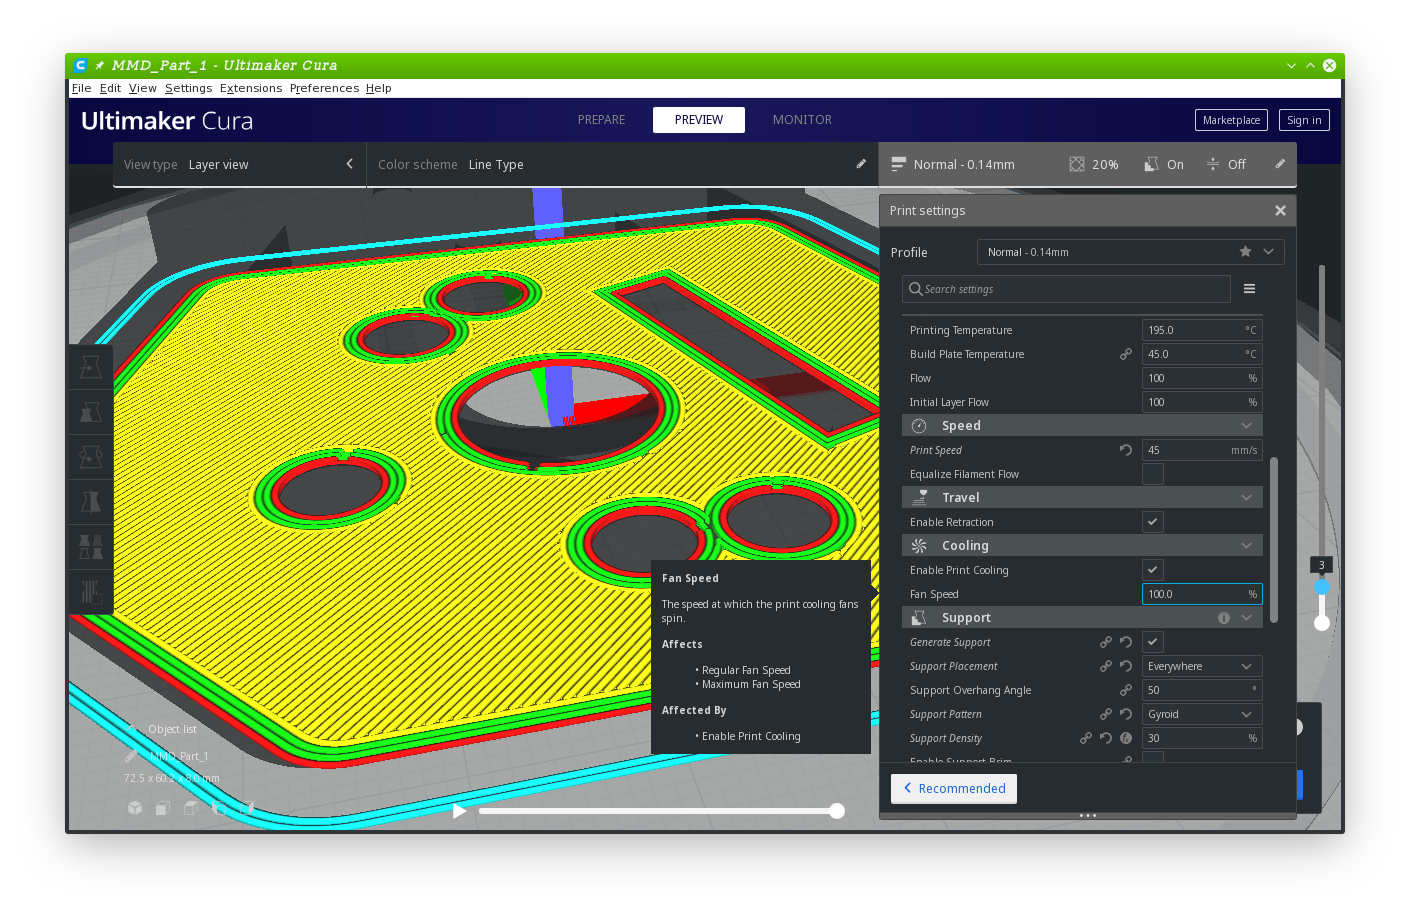This screenshot has width=1410, height=911.
Task: Click the Printing Temperature value field
Action: [x=1202, y=330]
